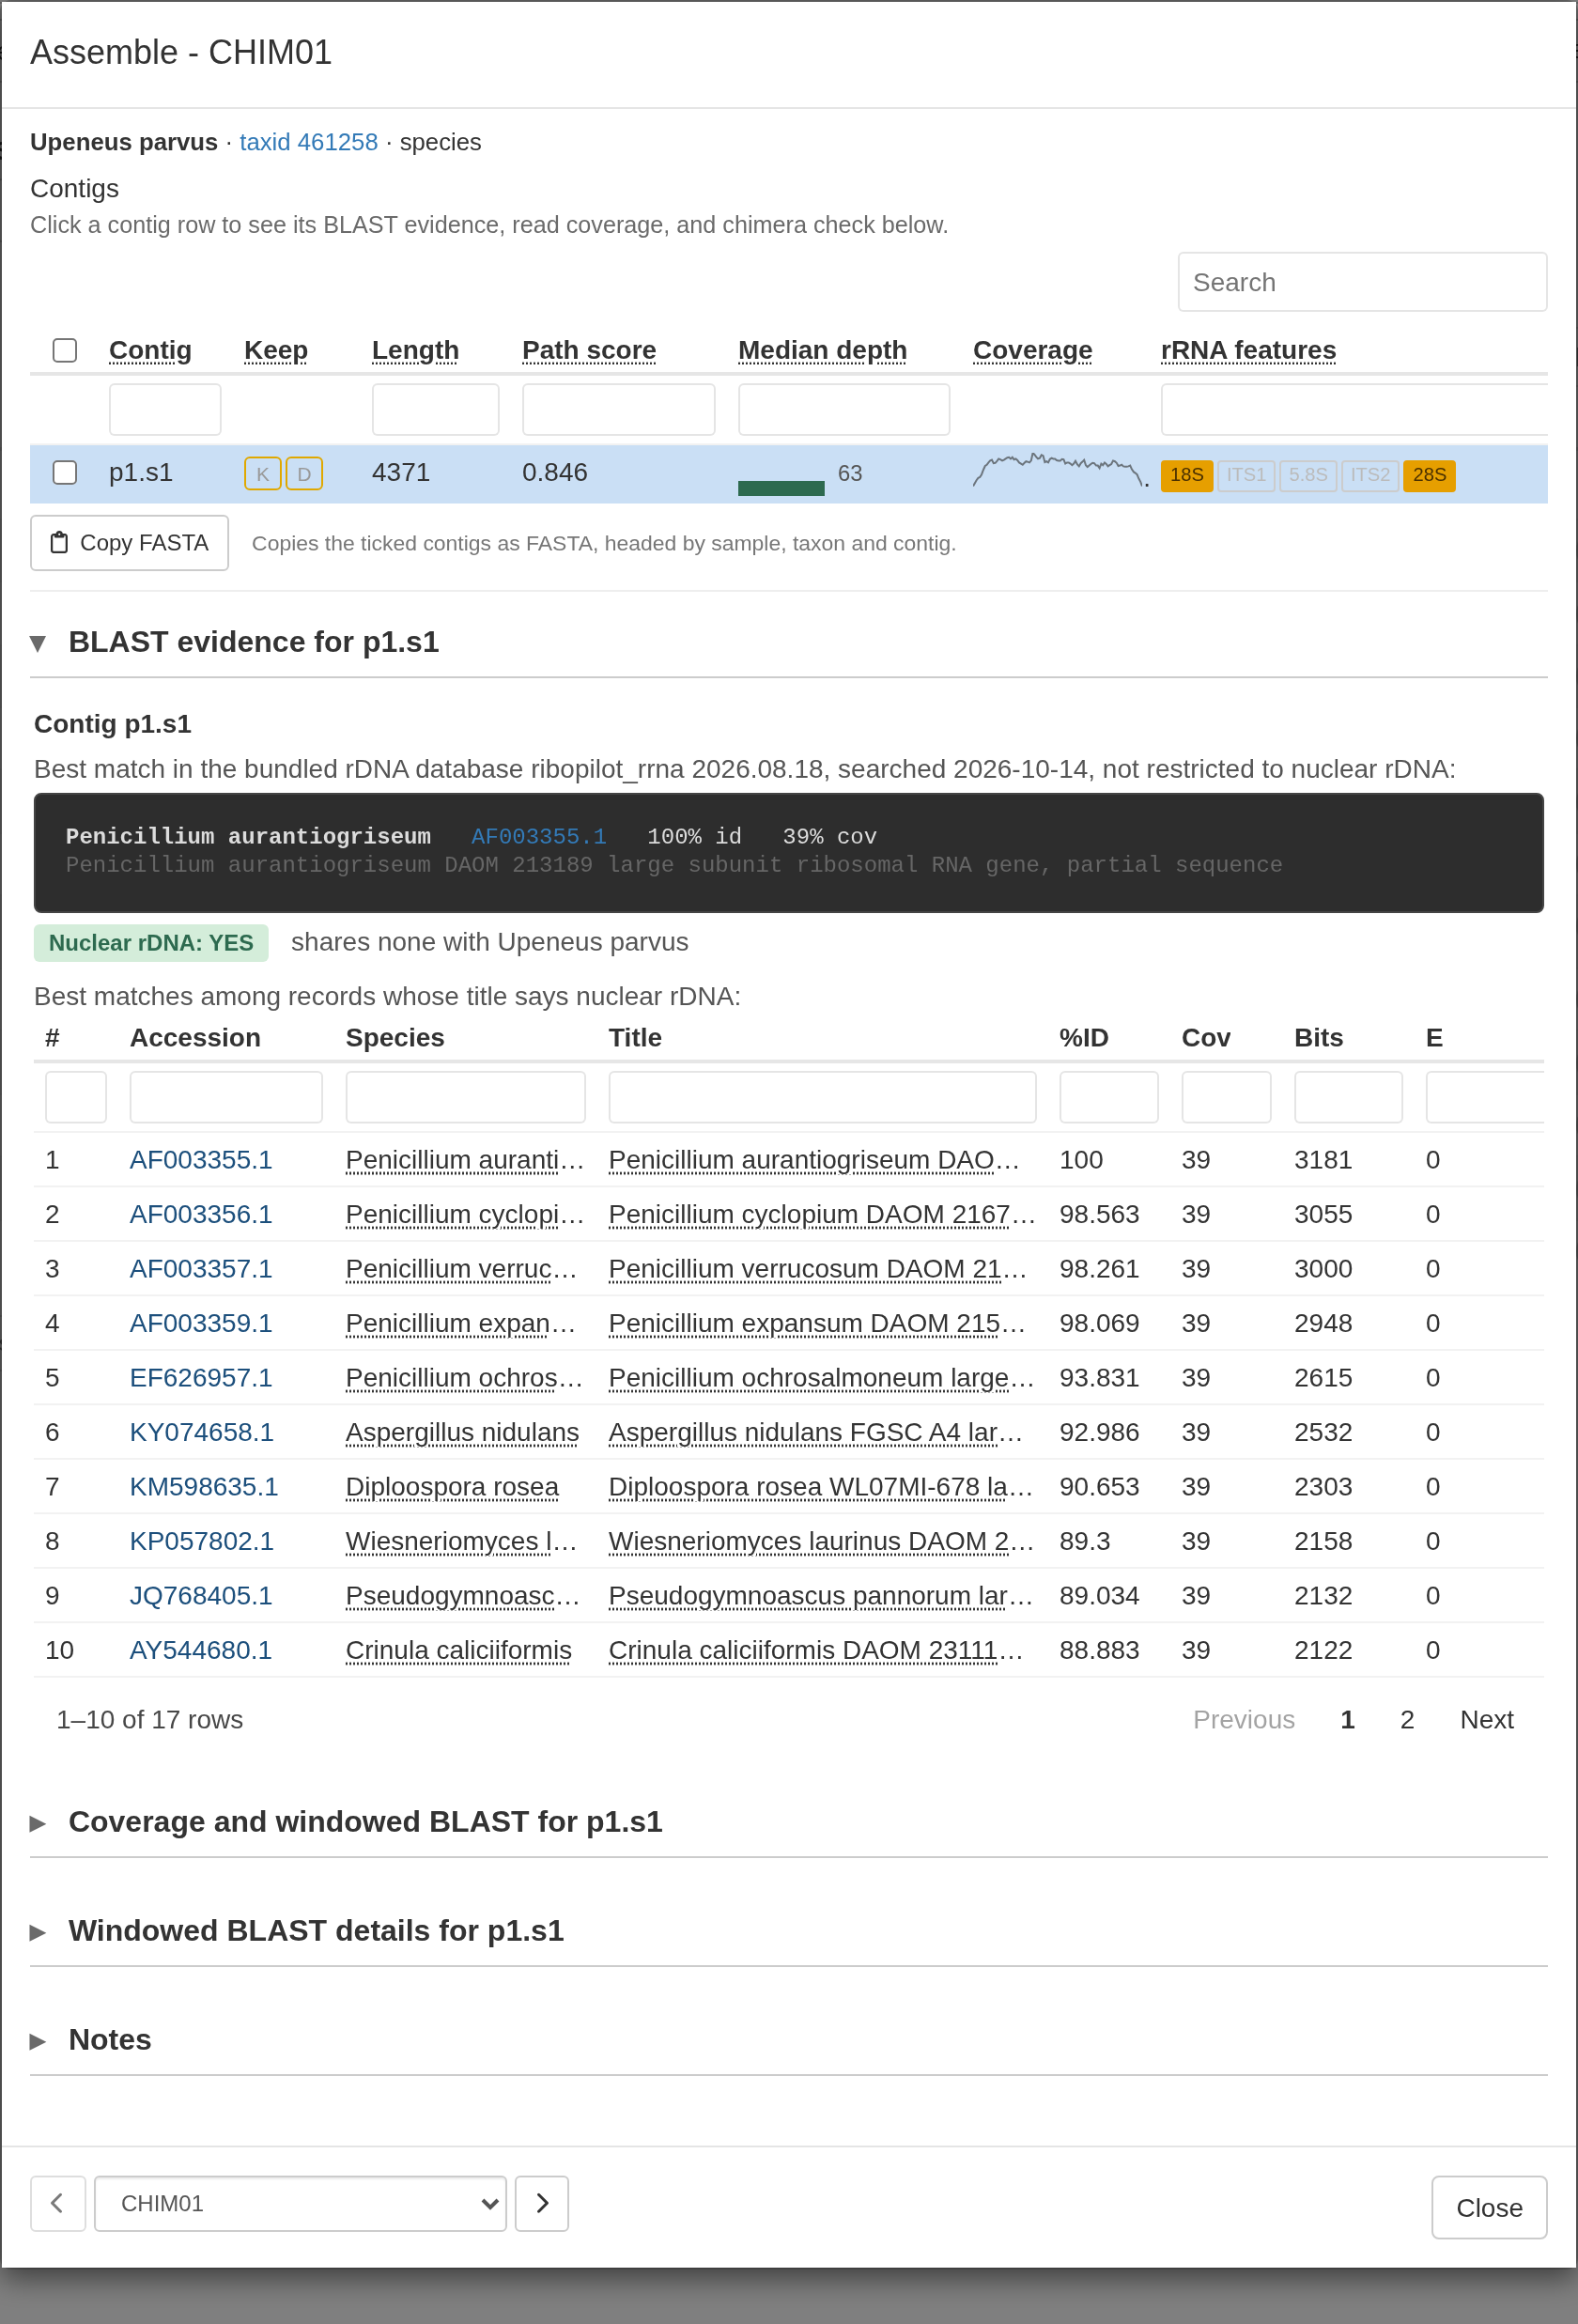Tick the select-all contigs checkbox
The height and width of the screenshot is (2324, 1578).
point(65,350)
